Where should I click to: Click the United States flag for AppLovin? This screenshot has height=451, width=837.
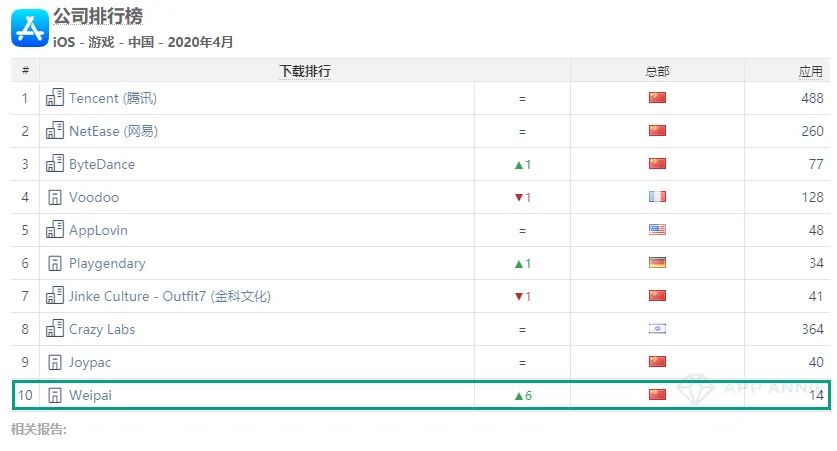coord(657,230)
